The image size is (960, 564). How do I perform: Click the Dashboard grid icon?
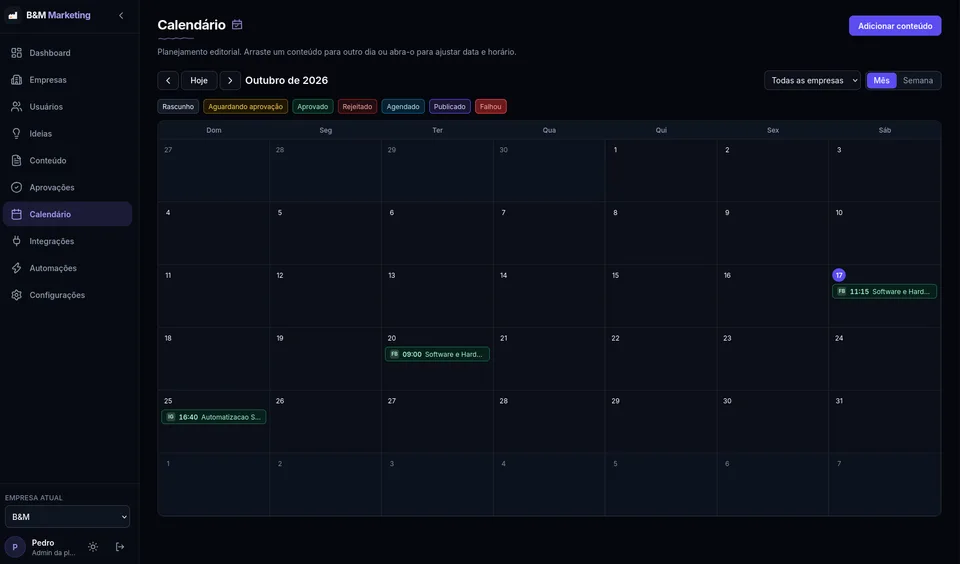tap(17, 53)
